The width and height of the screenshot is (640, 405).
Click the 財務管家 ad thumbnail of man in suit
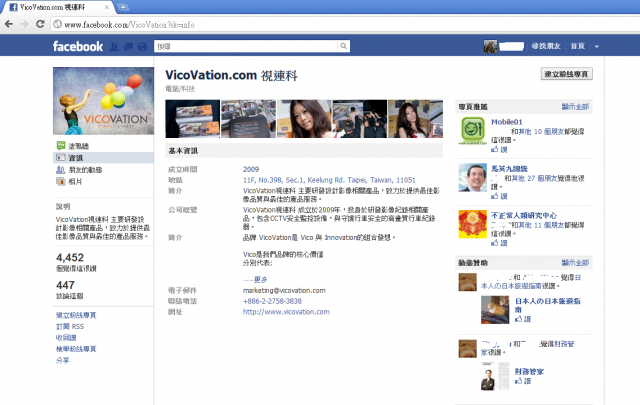click(x=495, y=376)
